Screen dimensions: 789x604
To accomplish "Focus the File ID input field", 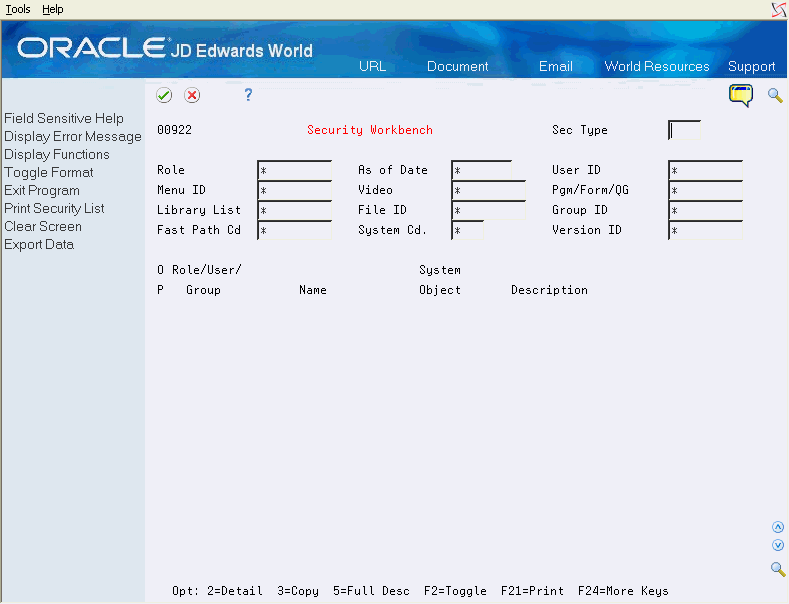I will (489, 210).
